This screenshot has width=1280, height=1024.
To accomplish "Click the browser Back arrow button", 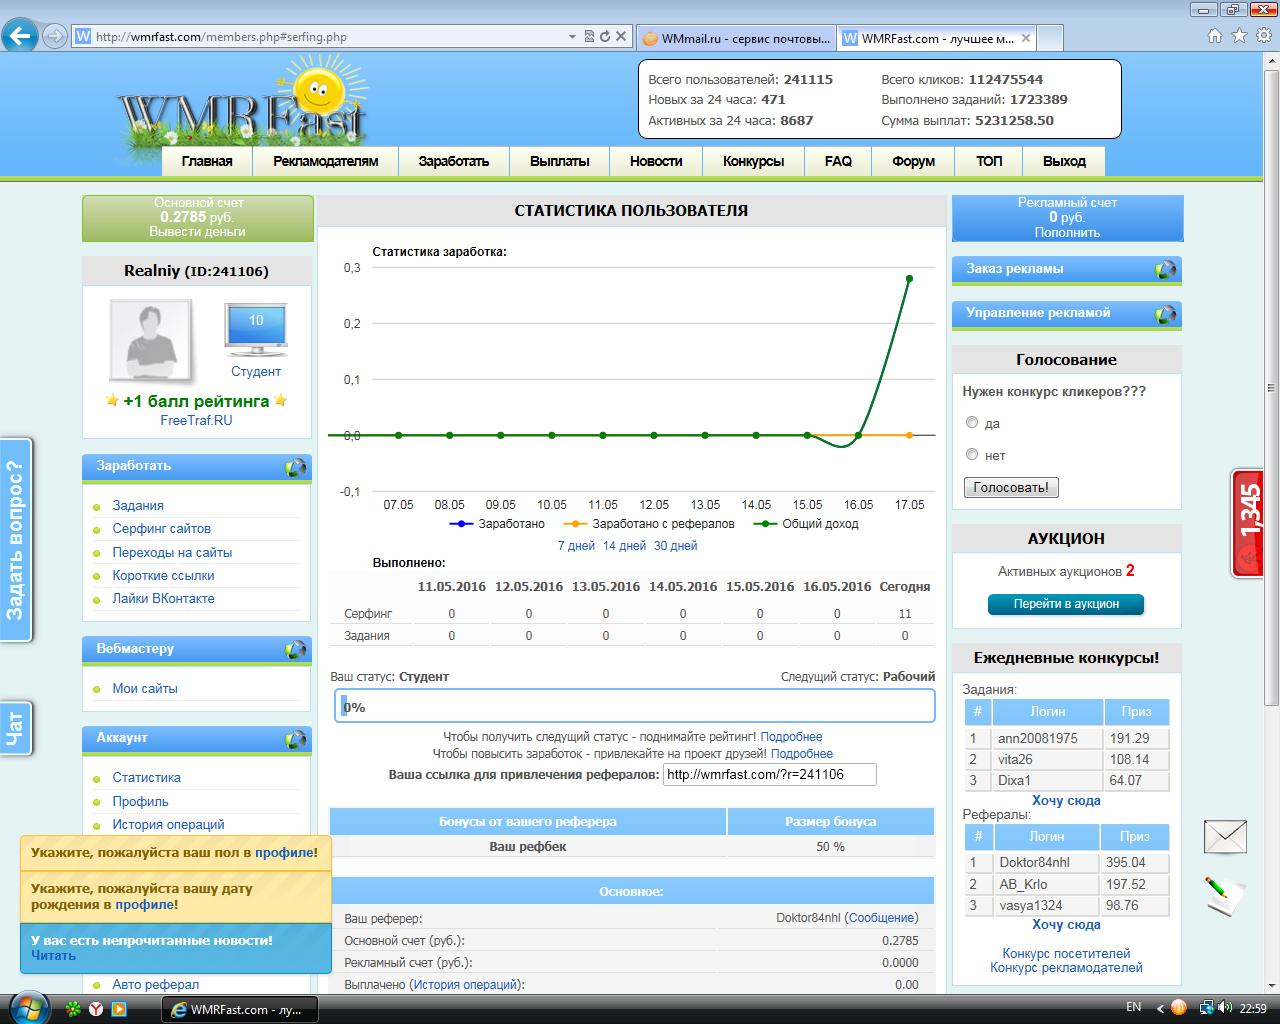I will pos(21,36).
